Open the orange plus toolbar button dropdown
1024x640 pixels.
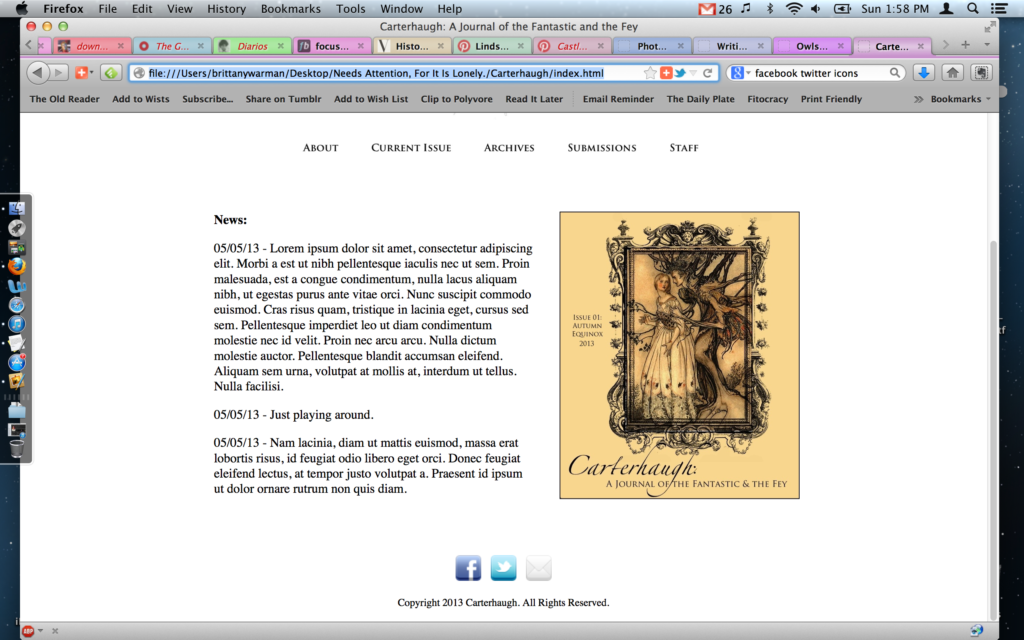(91, 72)
